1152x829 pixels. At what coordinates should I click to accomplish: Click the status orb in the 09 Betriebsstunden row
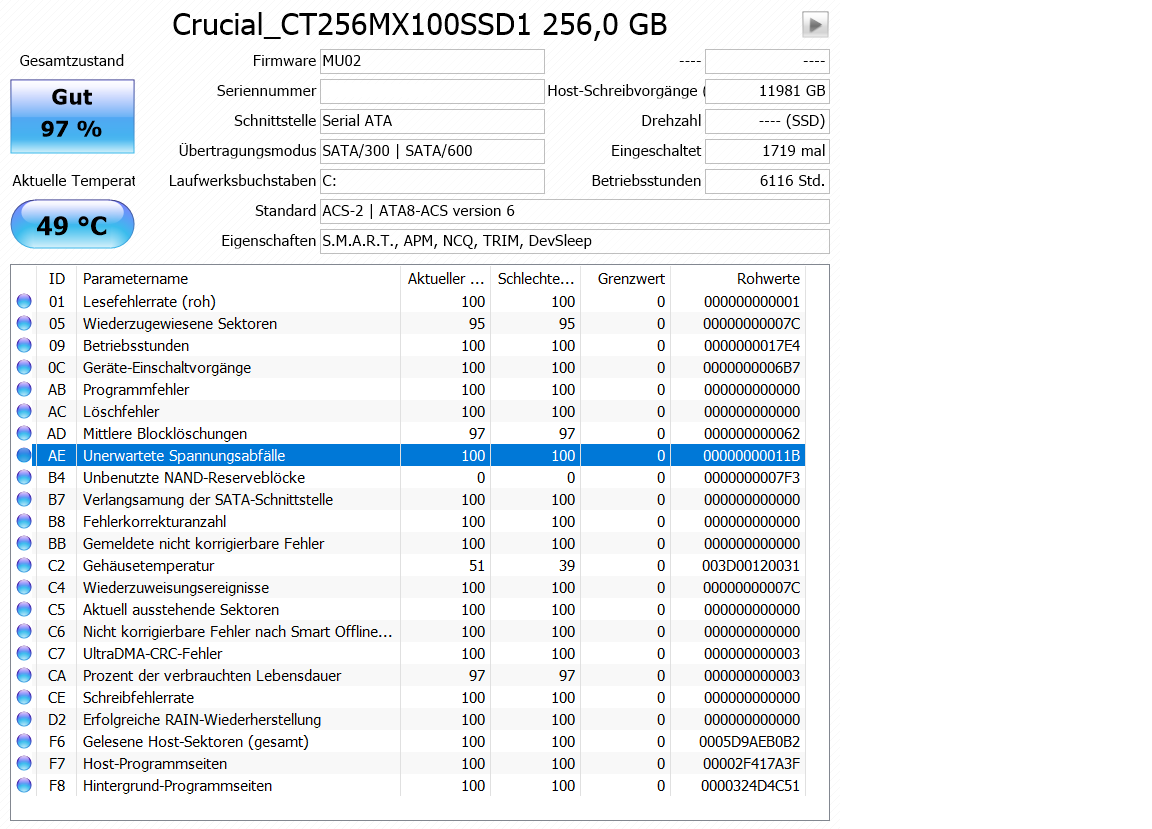pyautogui.click(x=24, y=345)
